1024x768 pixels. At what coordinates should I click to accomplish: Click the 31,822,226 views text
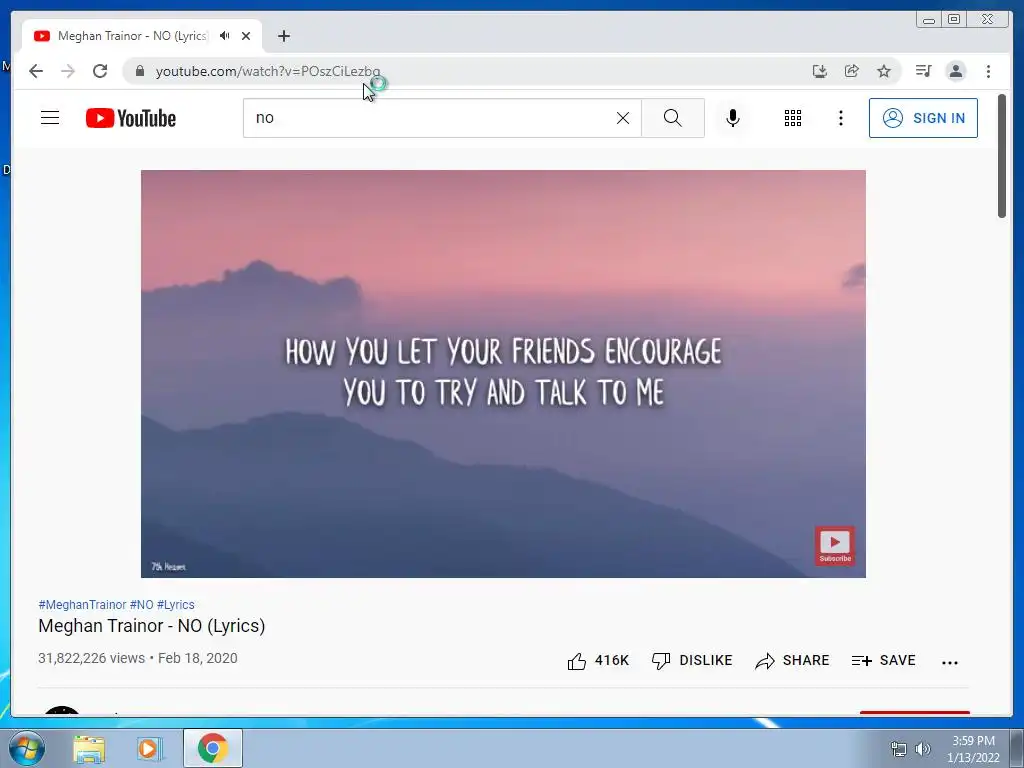click(91, 658)
